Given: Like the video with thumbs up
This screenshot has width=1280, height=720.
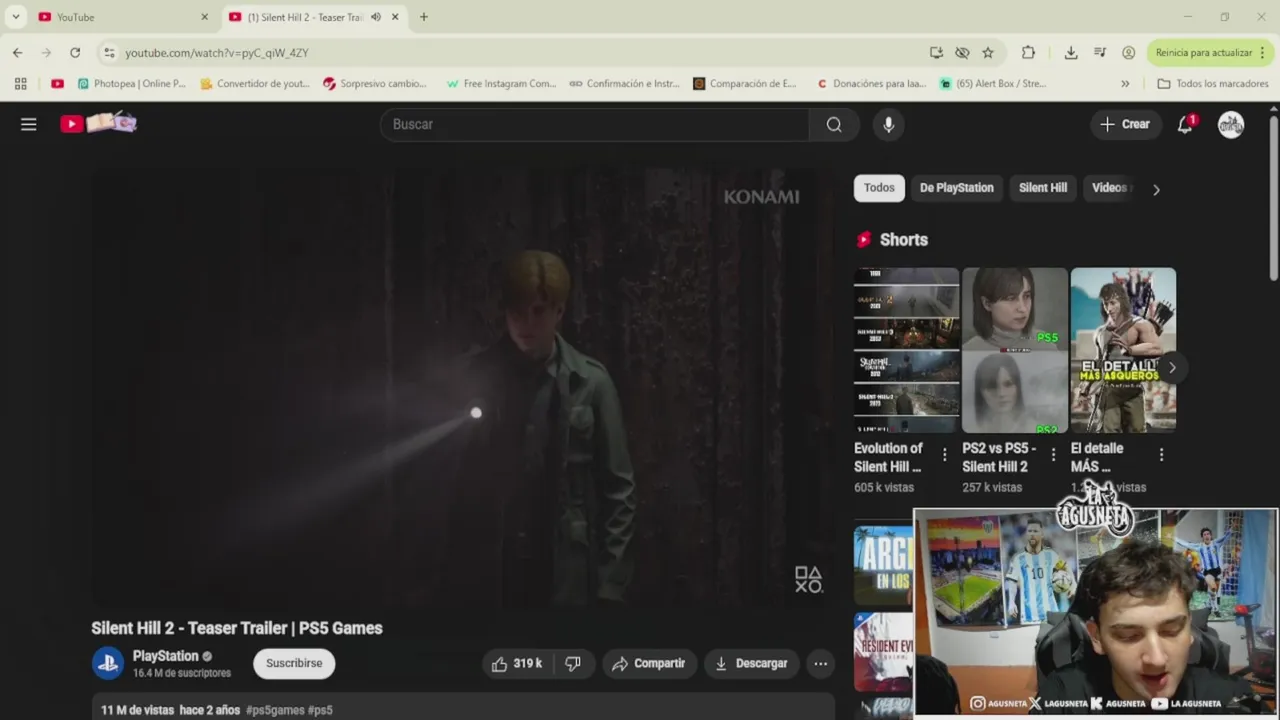Looking at the screenshot, I should pyautogui.click(x=517, y=663).
